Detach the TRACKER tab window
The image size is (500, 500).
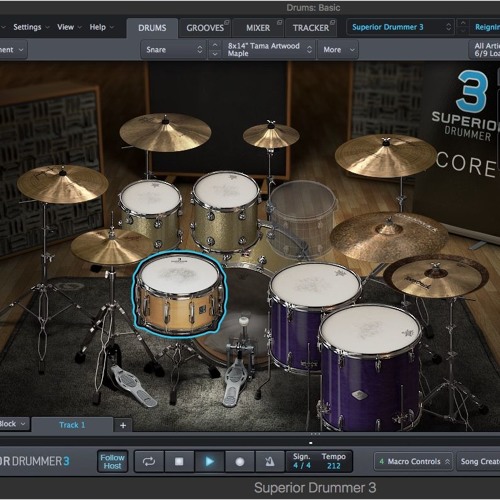click(x=332, y=22)
